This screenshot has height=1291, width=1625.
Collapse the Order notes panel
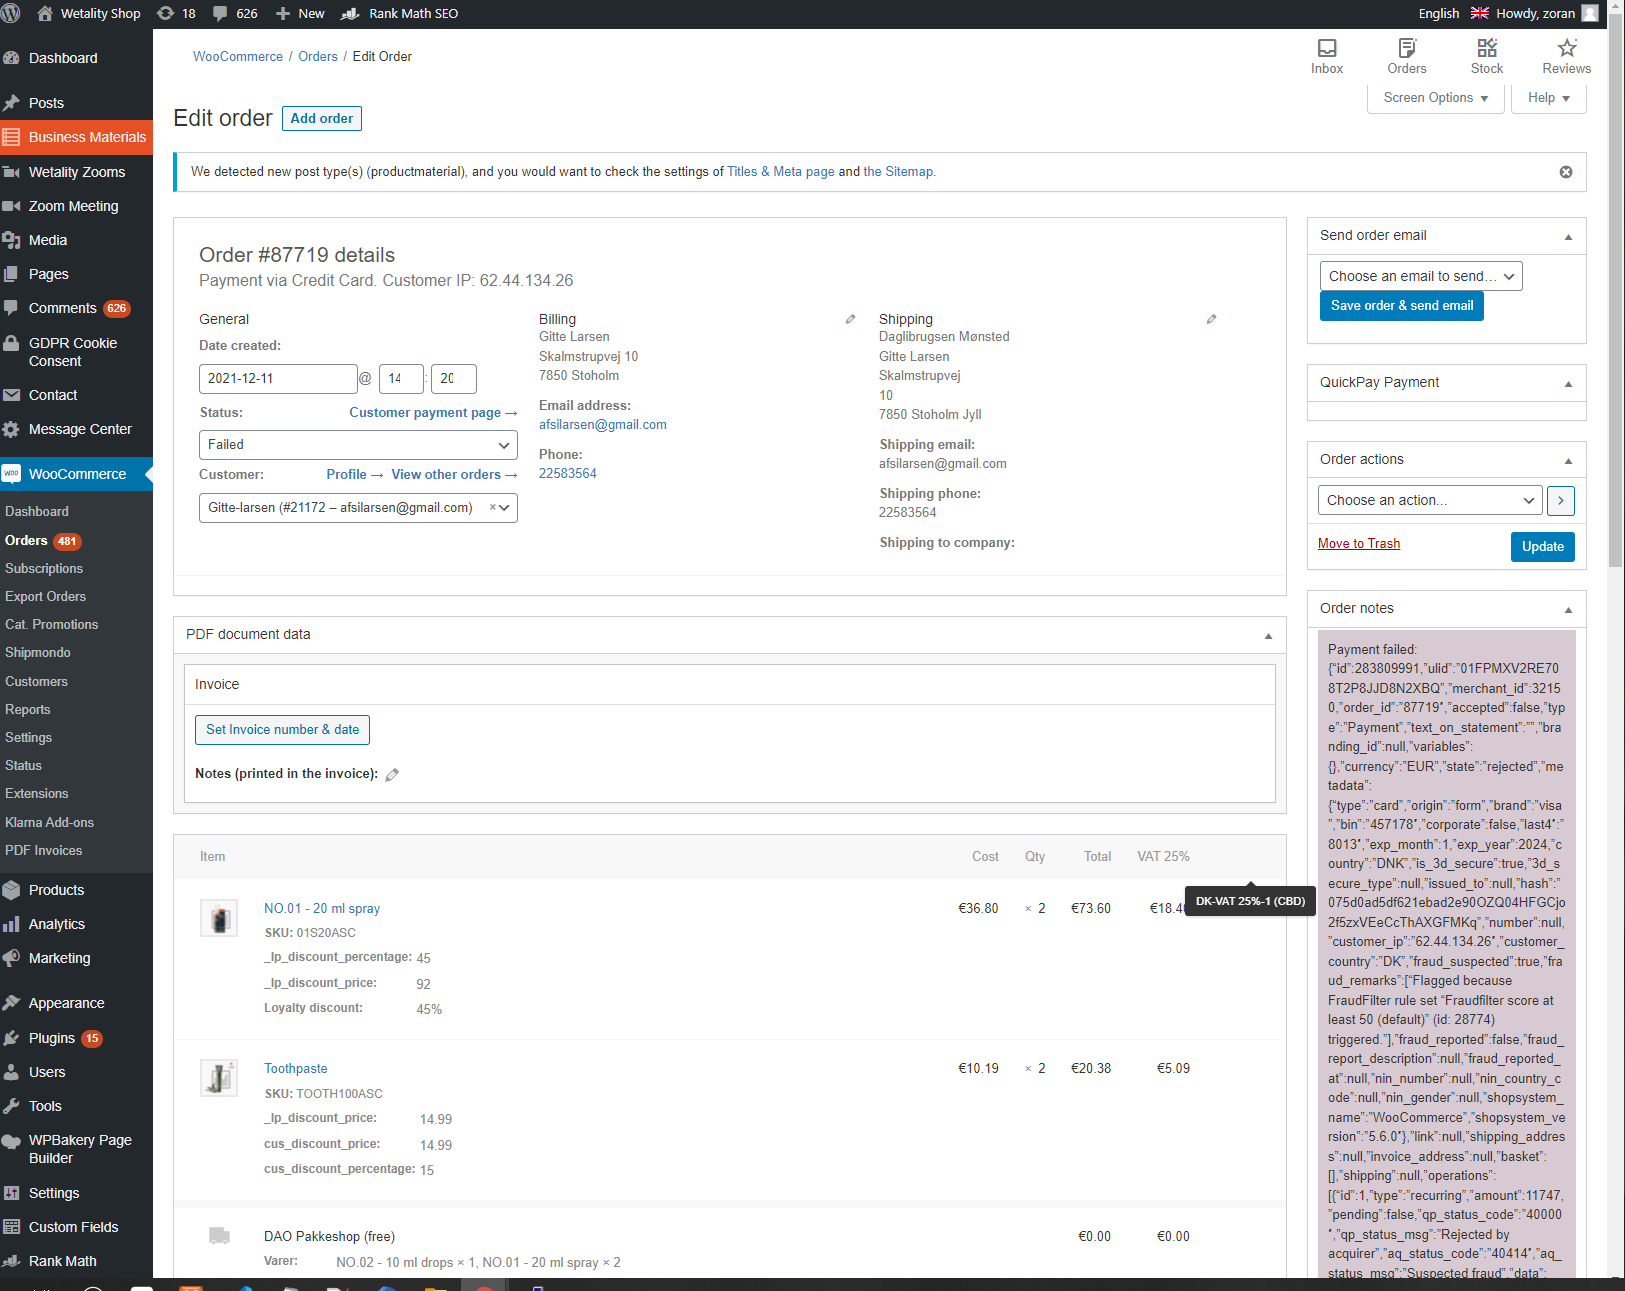click(1567, 609)
